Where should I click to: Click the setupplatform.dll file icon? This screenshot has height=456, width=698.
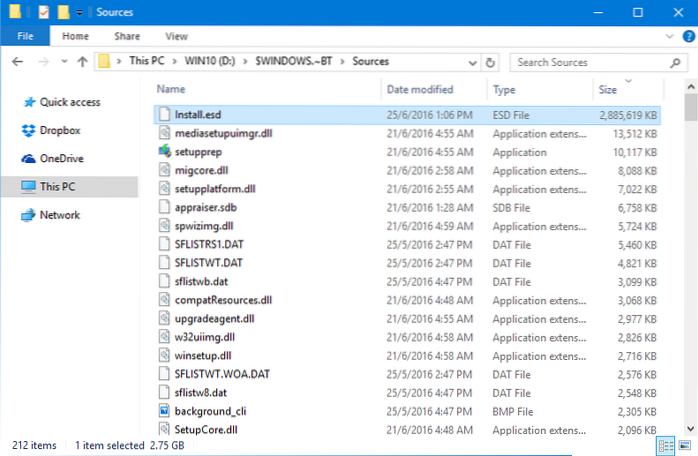165,188
